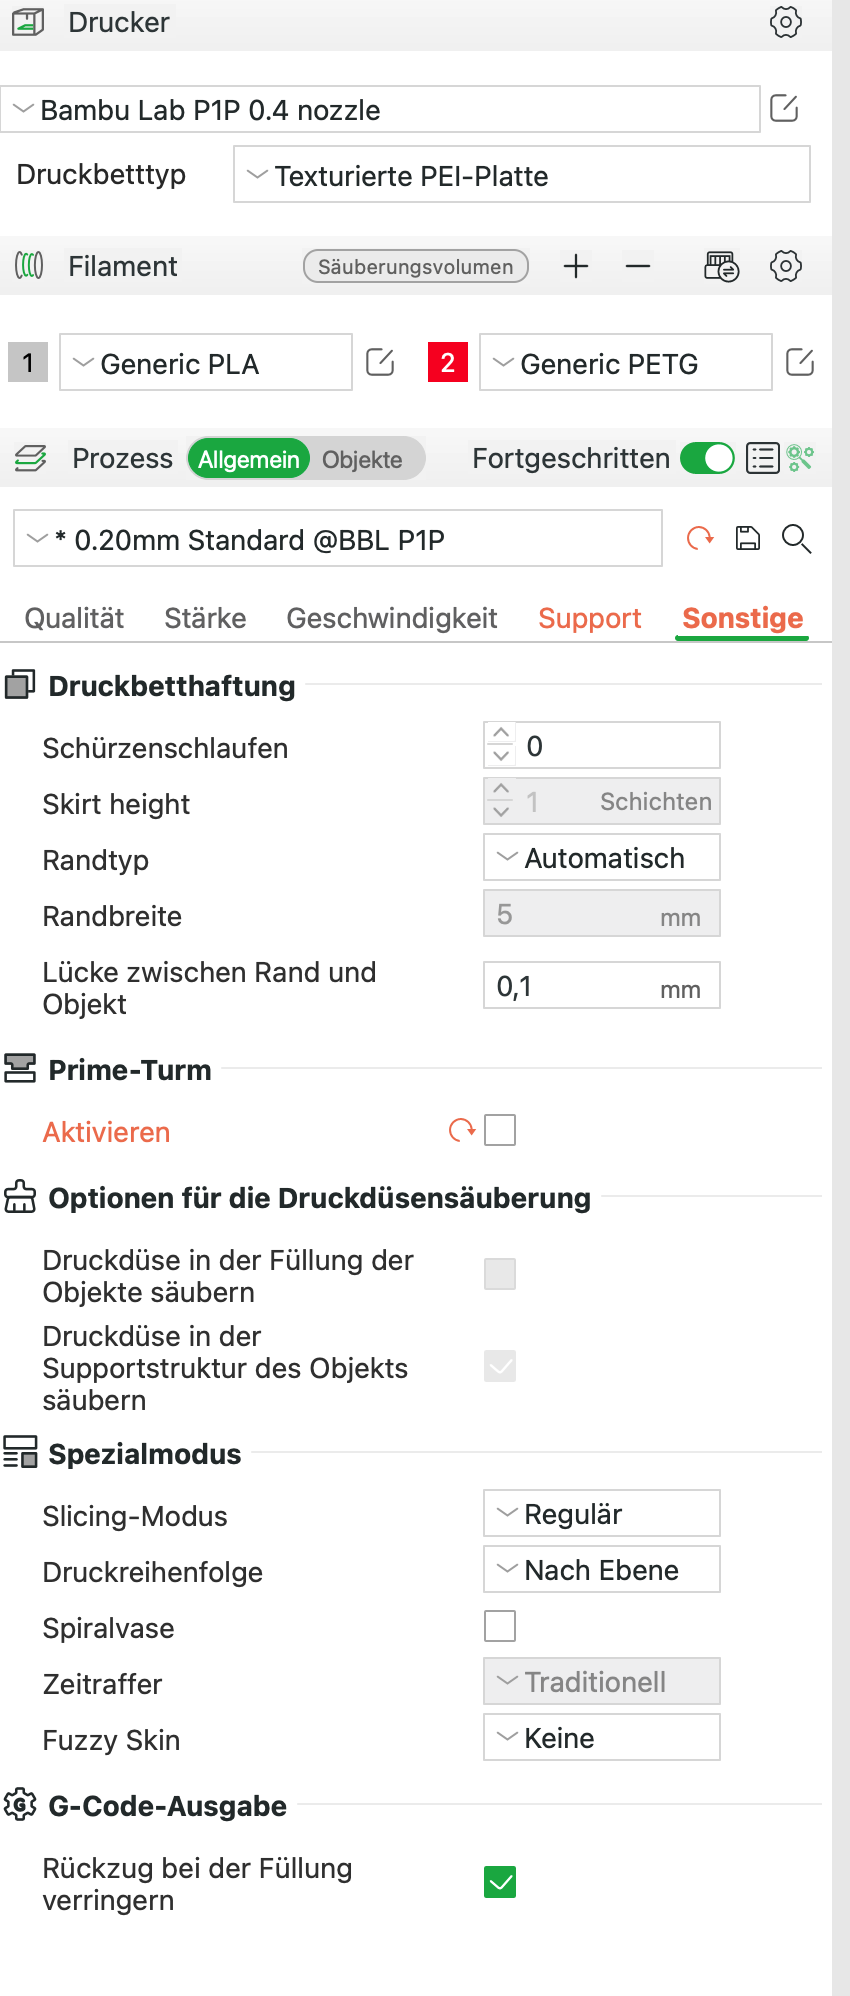Save the process preset via disk icon

(x=748, y=538)
